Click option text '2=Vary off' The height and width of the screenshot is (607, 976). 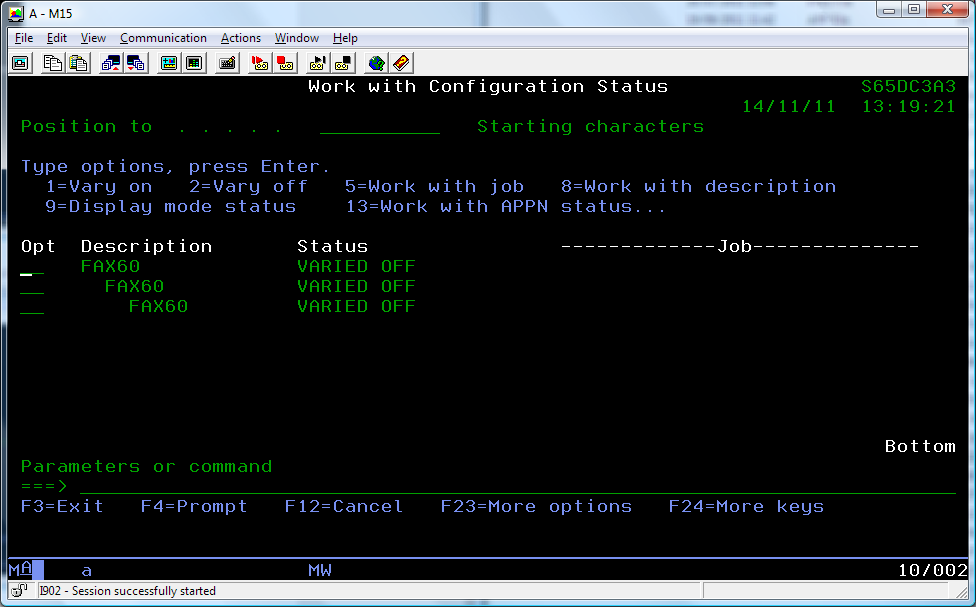248,187
